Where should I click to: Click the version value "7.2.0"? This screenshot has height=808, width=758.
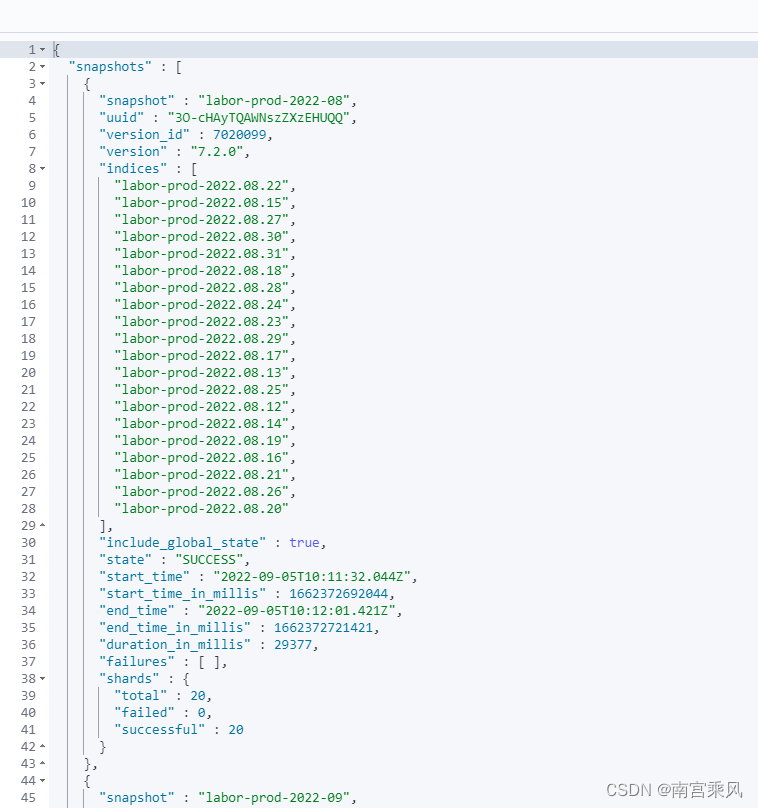217,152
